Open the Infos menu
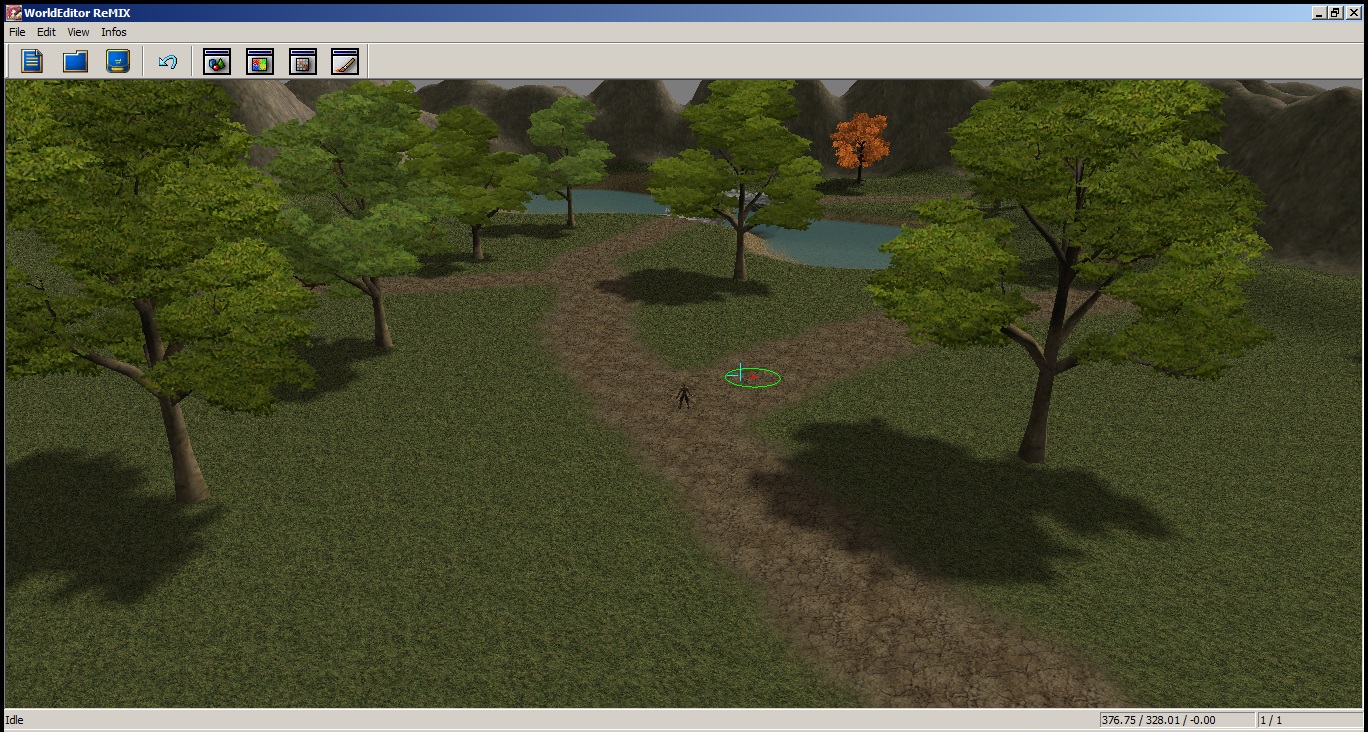 (114, 32)
